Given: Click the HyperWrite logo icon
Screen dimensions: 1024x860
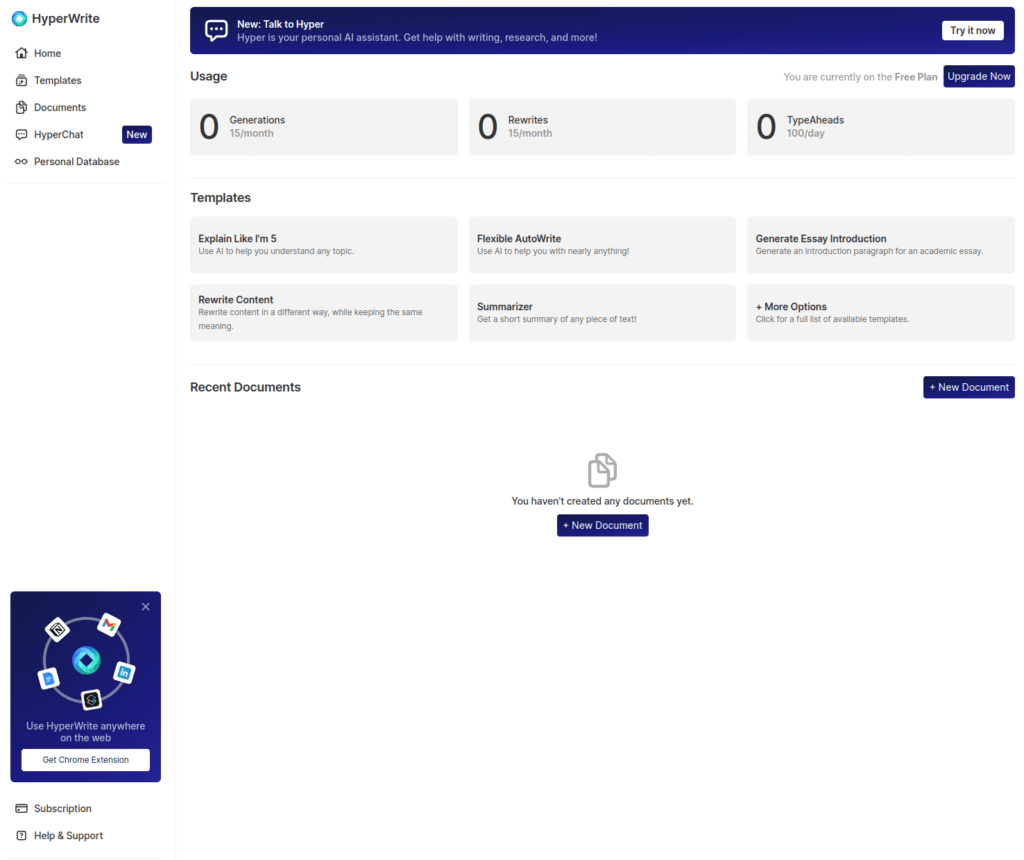Looking at the screenshot, I should click(x=20, y=19).
